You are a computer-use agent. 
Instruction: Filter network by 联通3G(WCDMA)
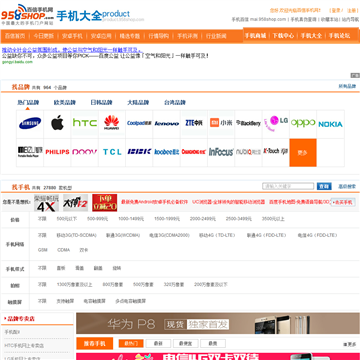click(123, 235)
